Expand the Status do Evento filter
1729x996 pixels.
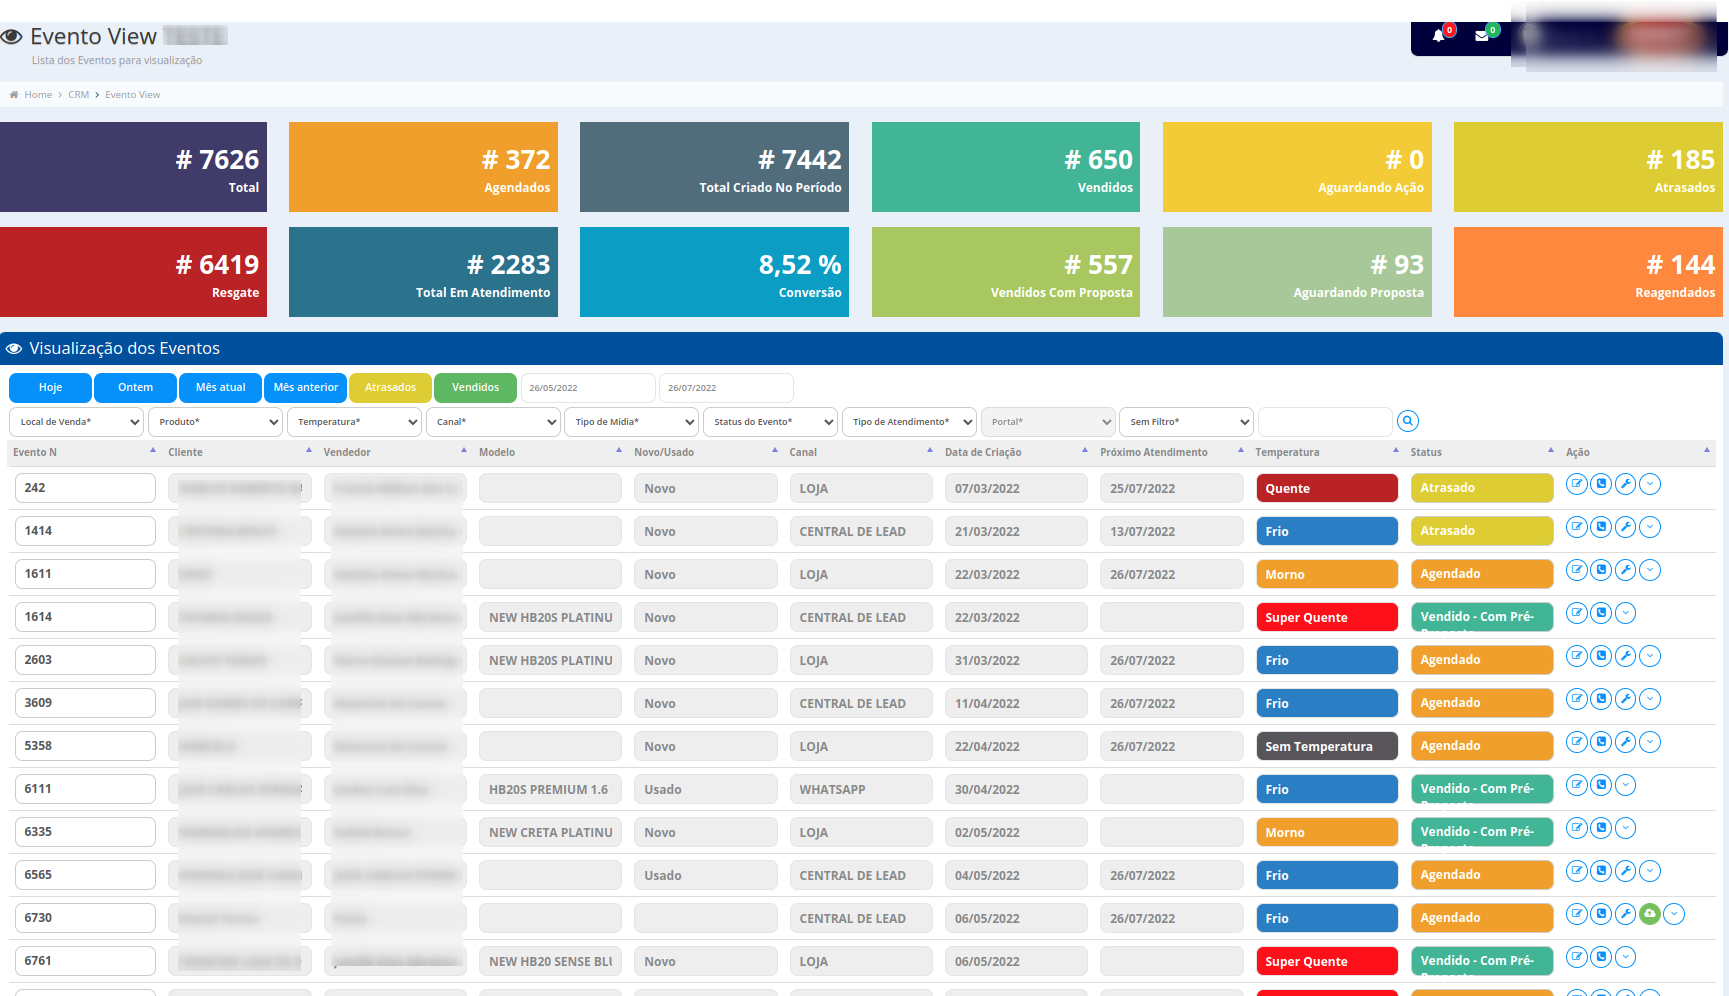click(x=770, y=422)
